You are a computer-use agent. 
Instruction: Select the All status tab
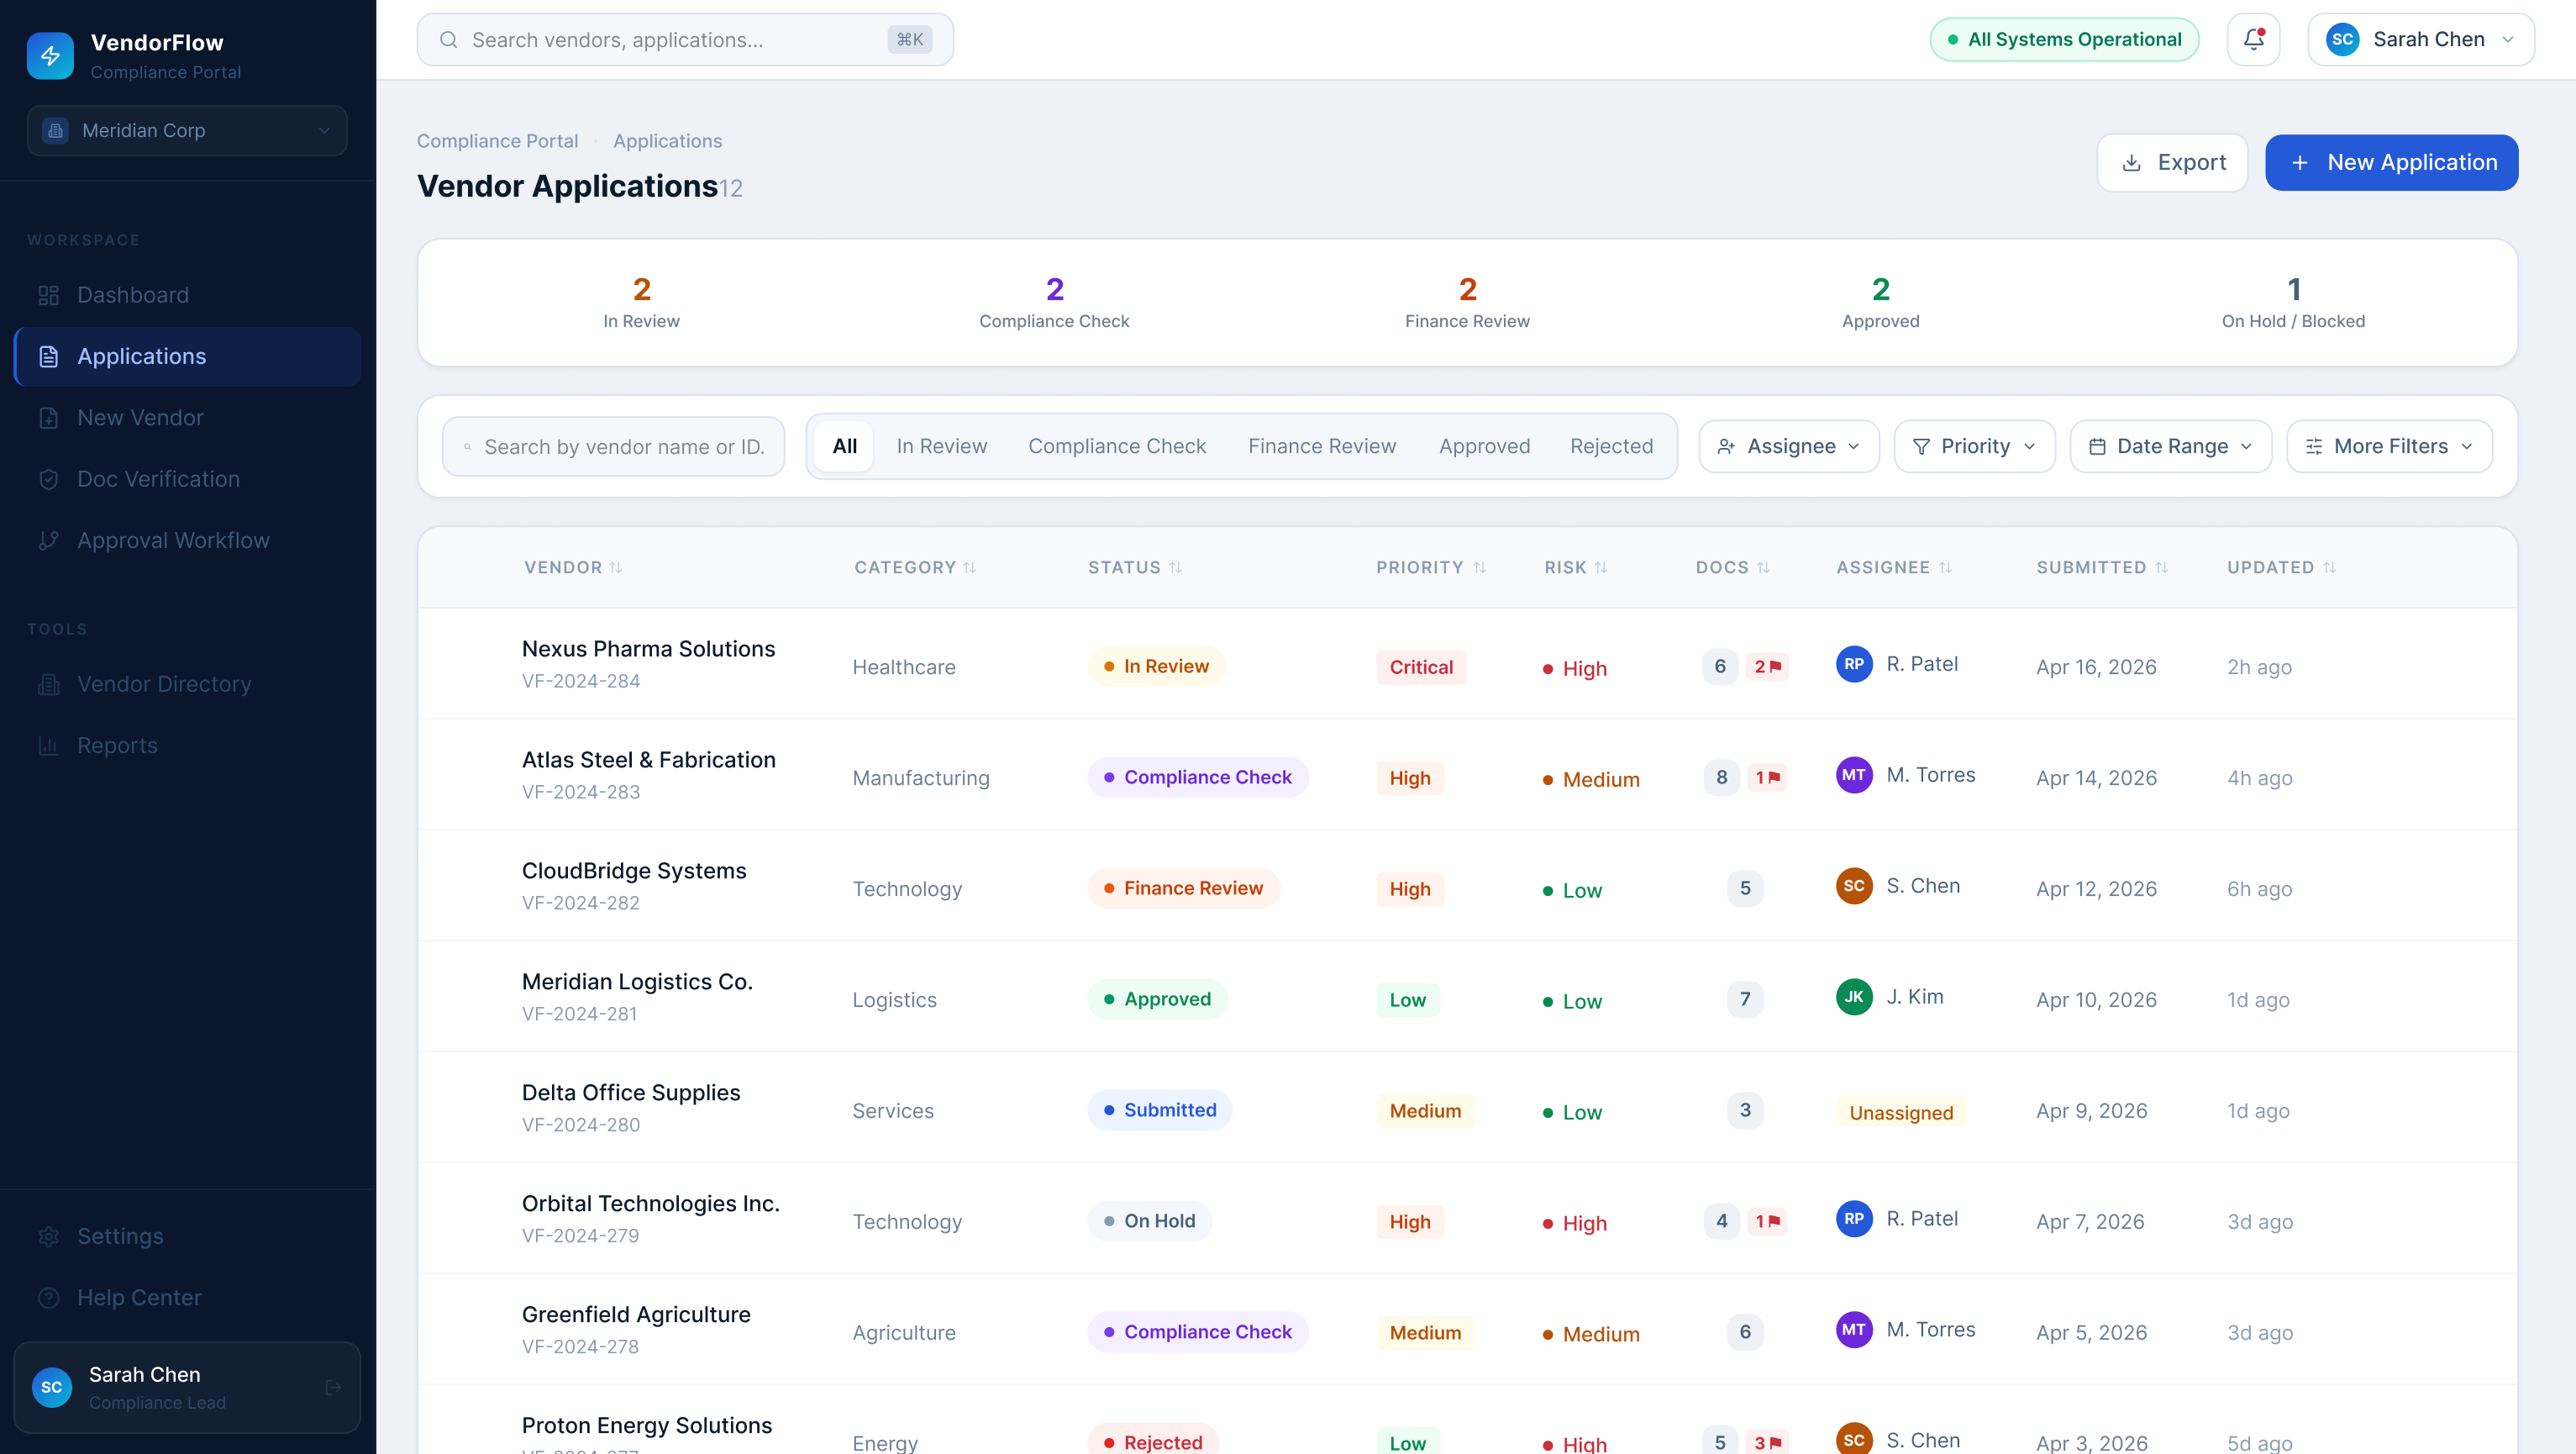pyautogui.click(x=844, y=446)
